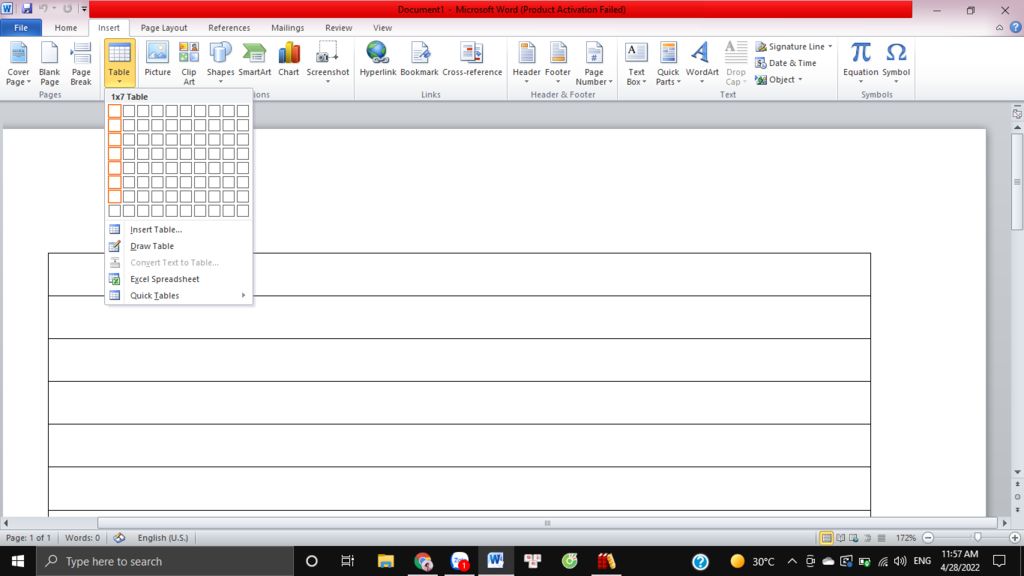Click the vertical scrollbar thumb
This screenshot has height=576, width=1024.
1017,182
